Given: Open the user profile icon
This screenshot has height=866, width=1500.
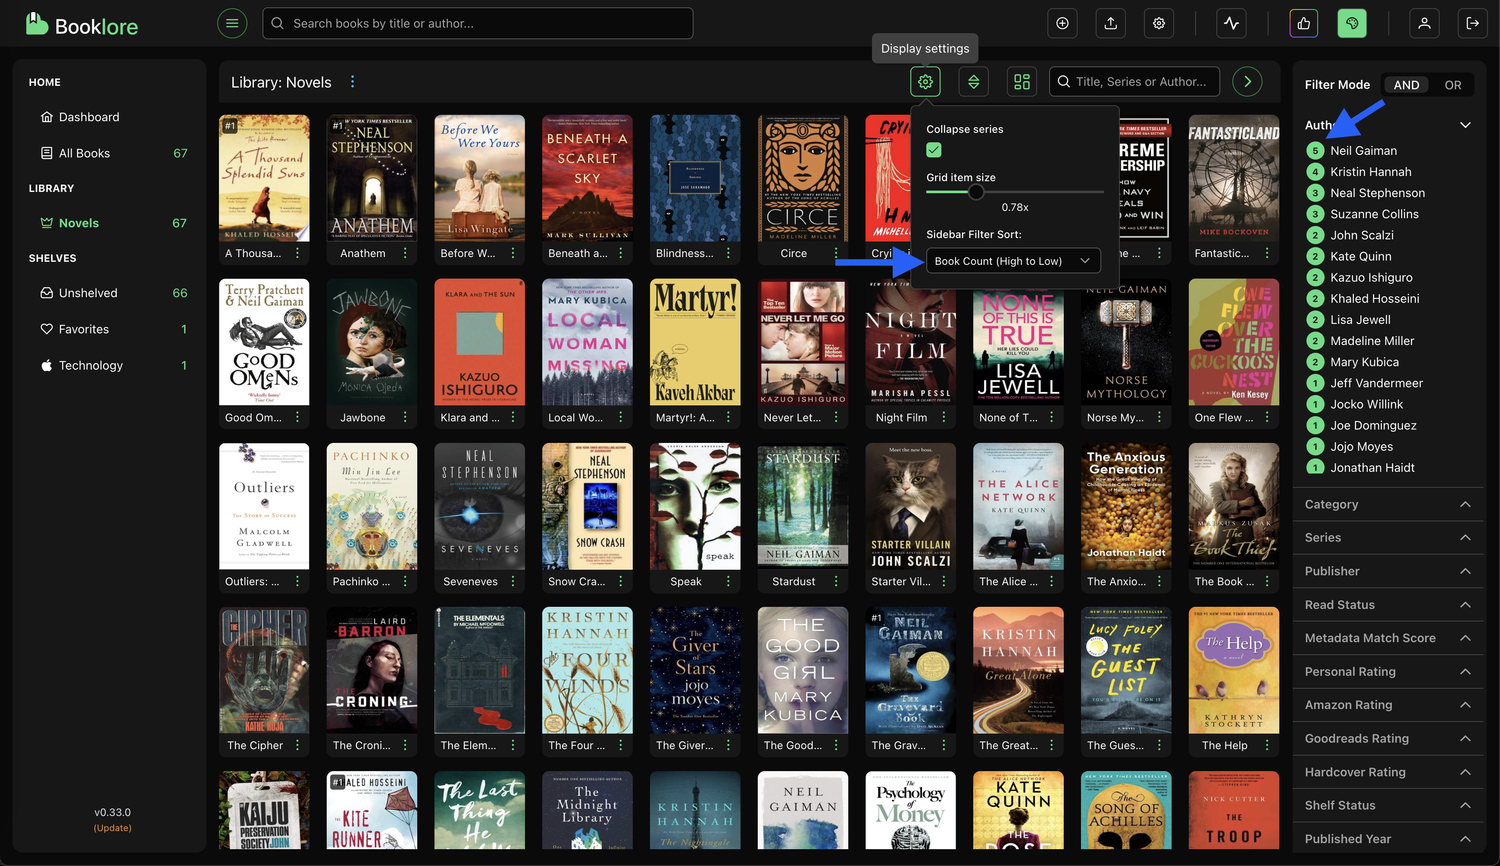Looking at the screenshot, I should pyautogui.click(x=1424, y=23).
